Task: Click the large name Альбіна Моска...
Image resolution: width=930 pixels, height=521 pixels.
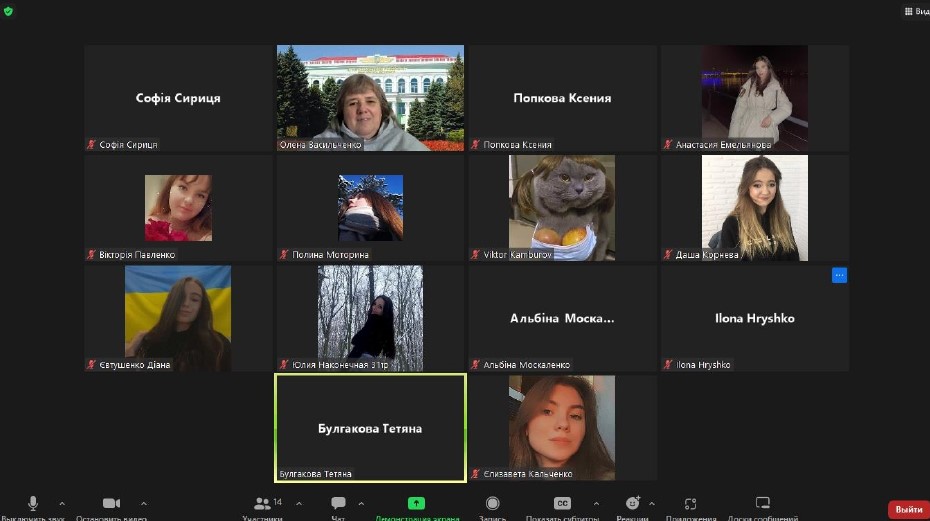Action: (562, 318)
